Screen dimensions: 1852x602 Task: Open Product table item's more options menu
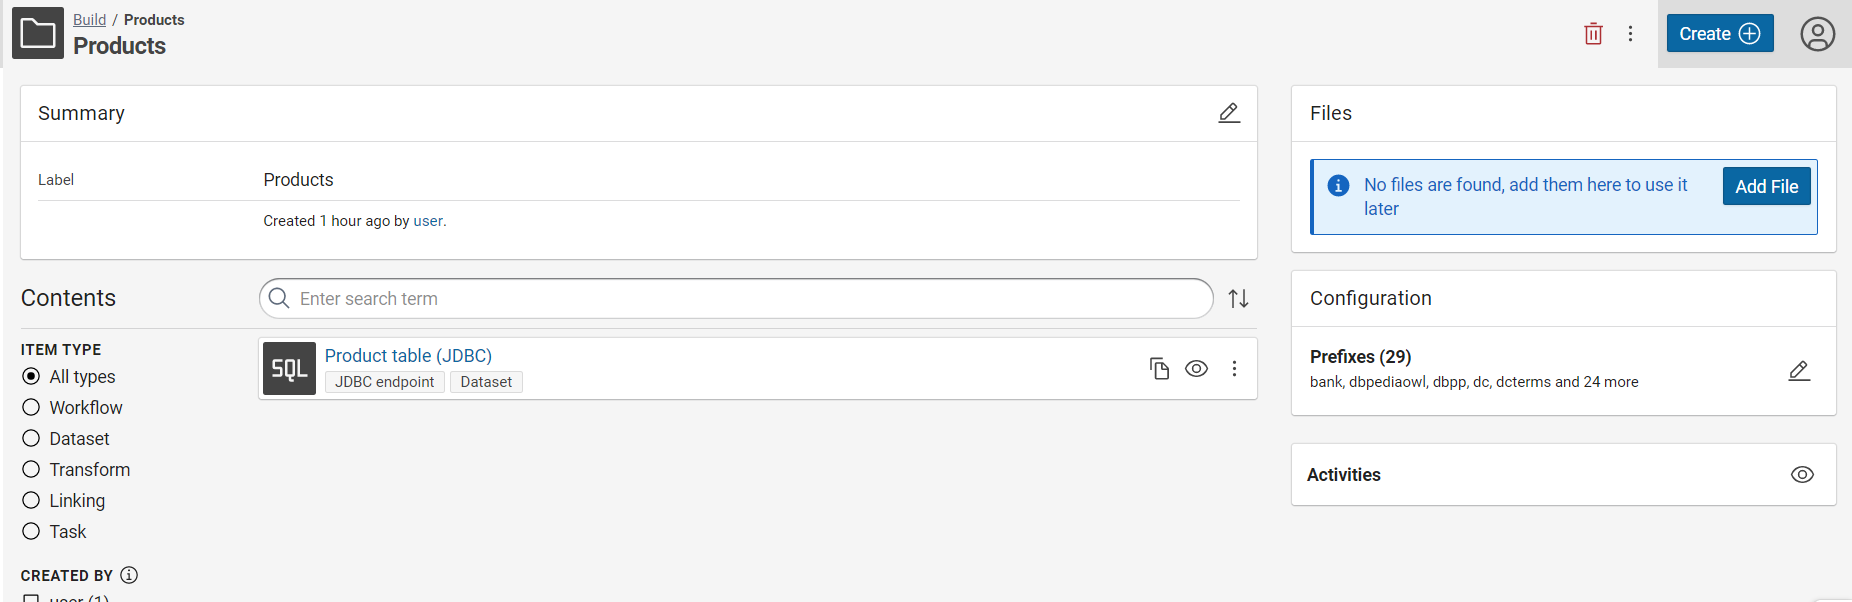[1234, 369]
